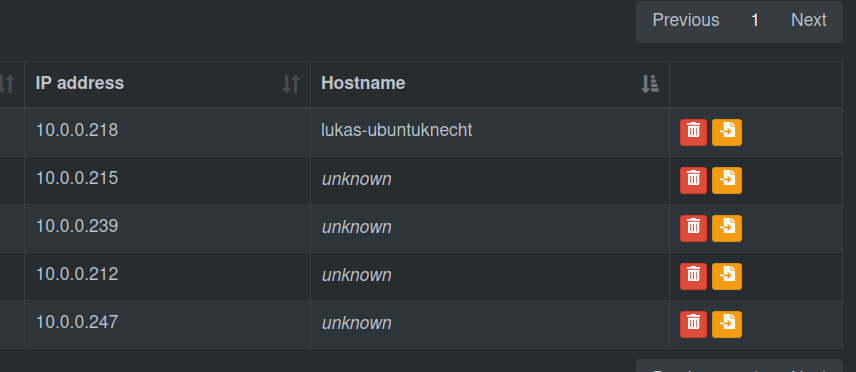The width and height of the screenshot is (856, 372).
Task: Copy lukas-ubuntuknecht lease to static
Action: tap(727, 132)
